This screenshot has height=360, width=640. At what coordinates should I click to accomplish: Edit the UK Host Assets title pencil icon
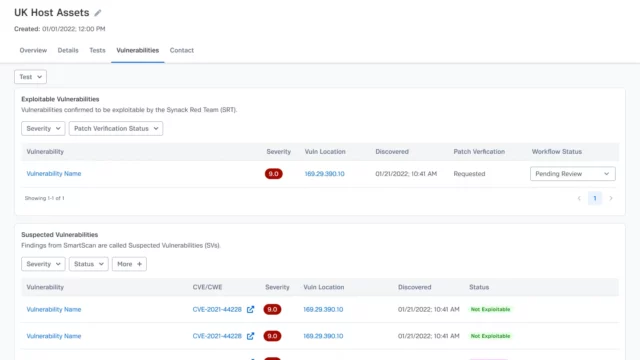click(98, 13)
